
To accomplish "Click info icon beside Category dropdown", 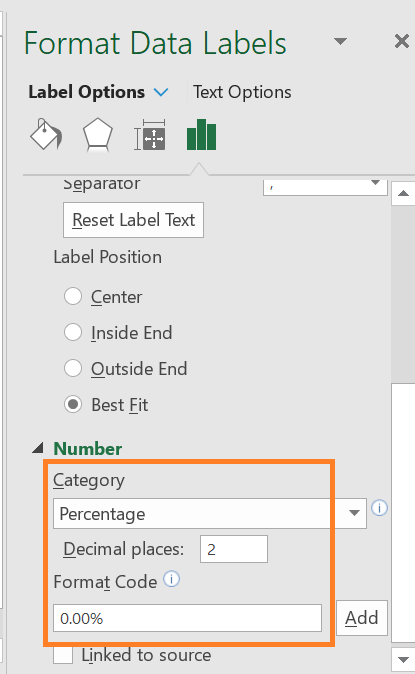I will pyautogui.click(x=379, y=508).
